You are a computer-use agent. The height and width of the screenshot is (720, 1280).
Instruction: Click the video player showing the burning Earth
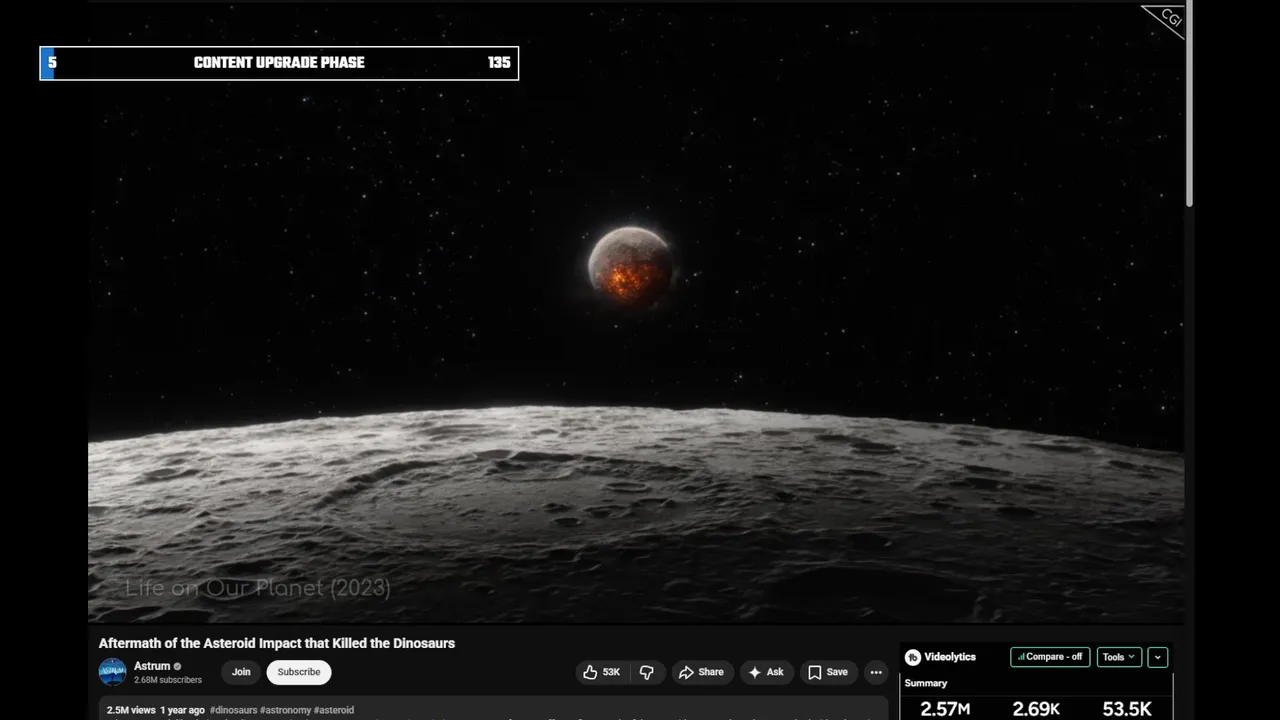(x=636, y=312)
